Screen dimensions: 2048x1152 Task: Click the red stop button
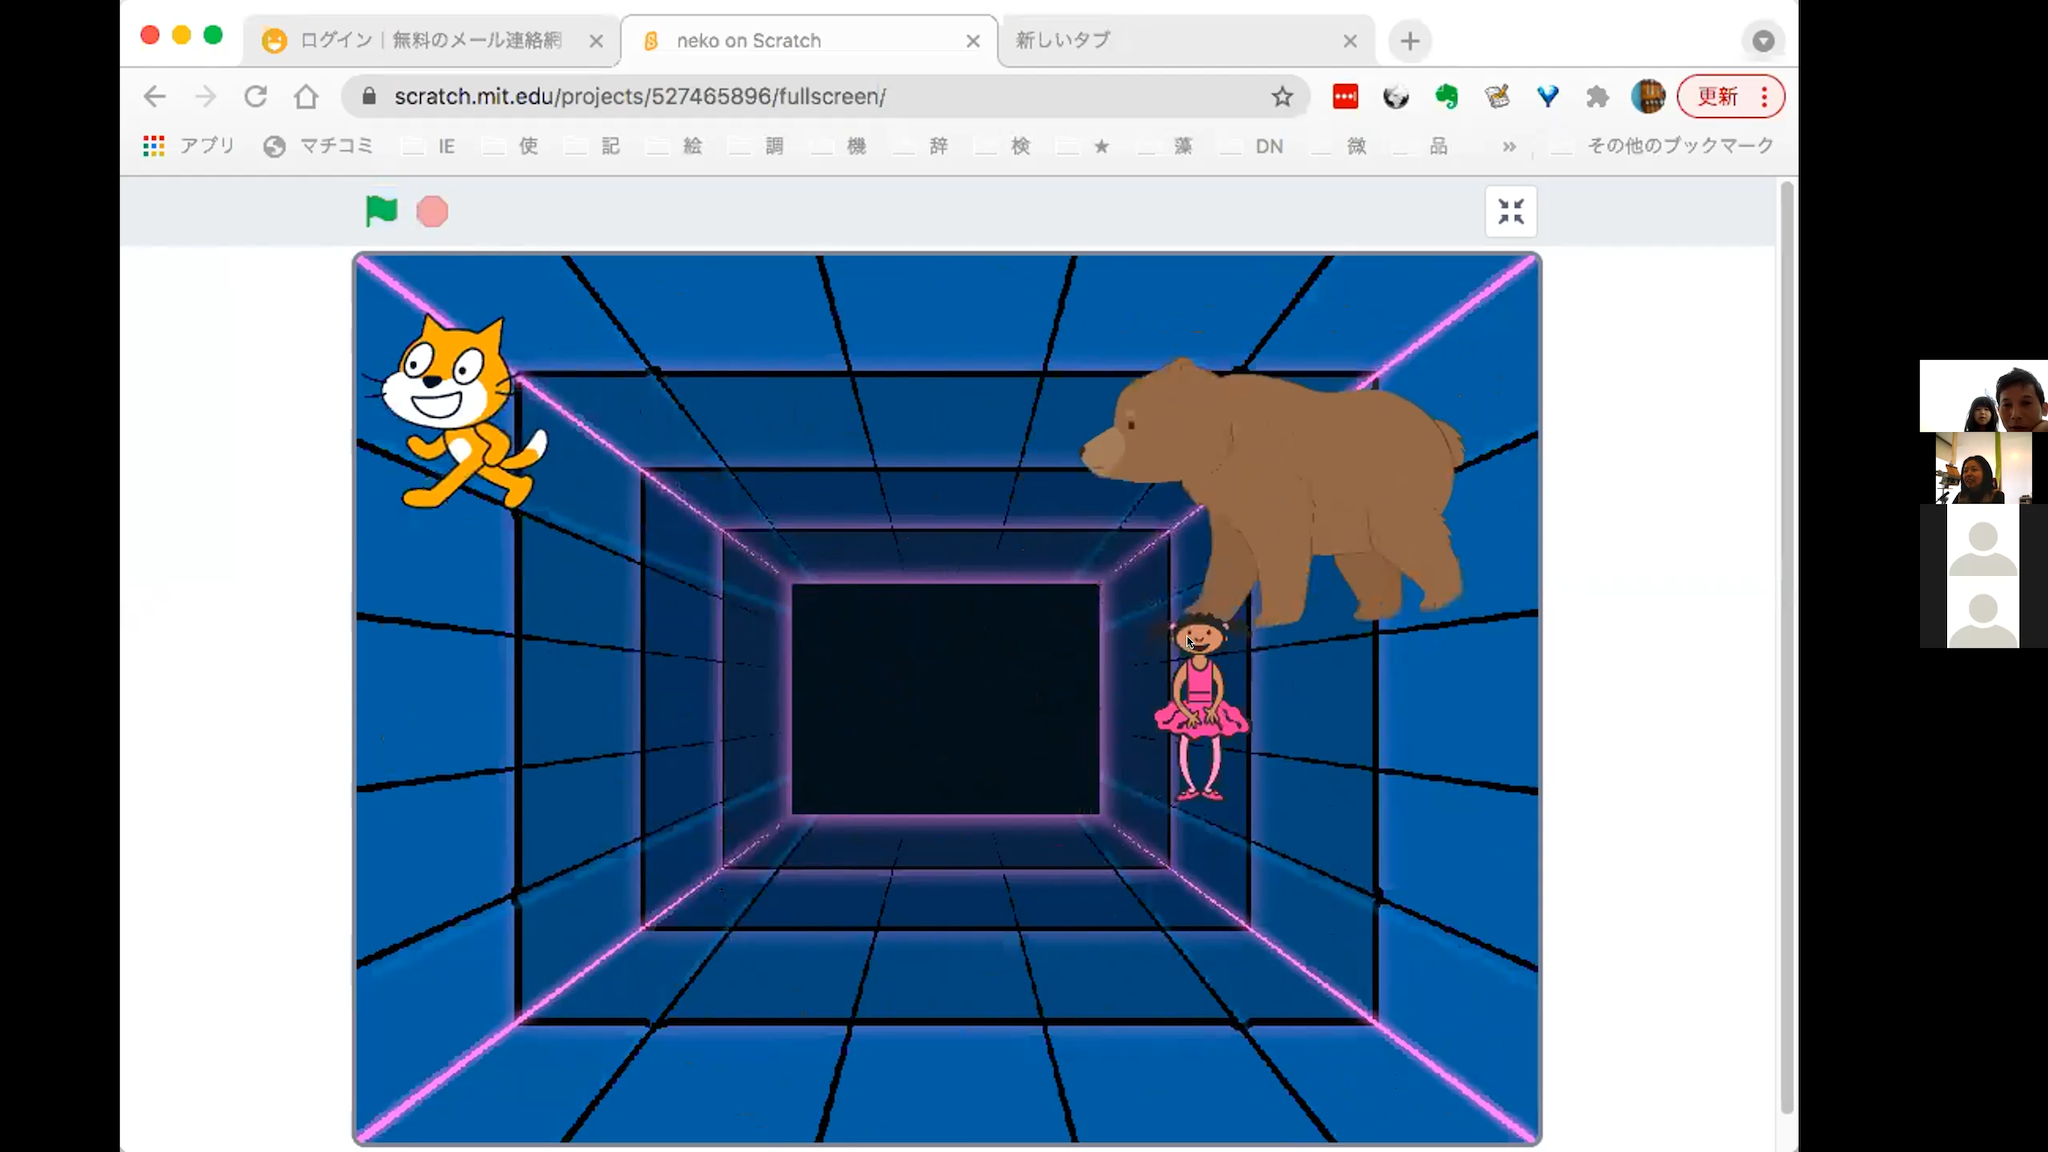[432, 212]
